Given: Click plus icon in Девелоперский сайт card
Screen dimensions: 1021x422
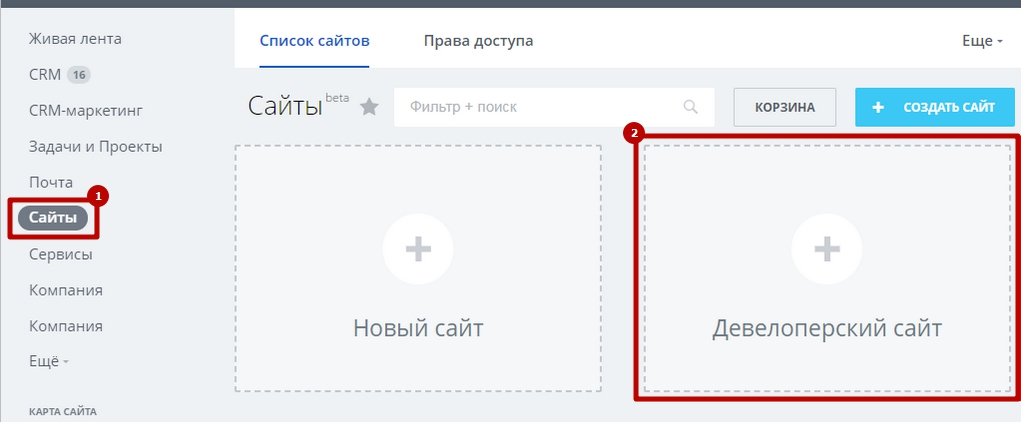Looking at the screenshot, I should click(x=827, y=249).
